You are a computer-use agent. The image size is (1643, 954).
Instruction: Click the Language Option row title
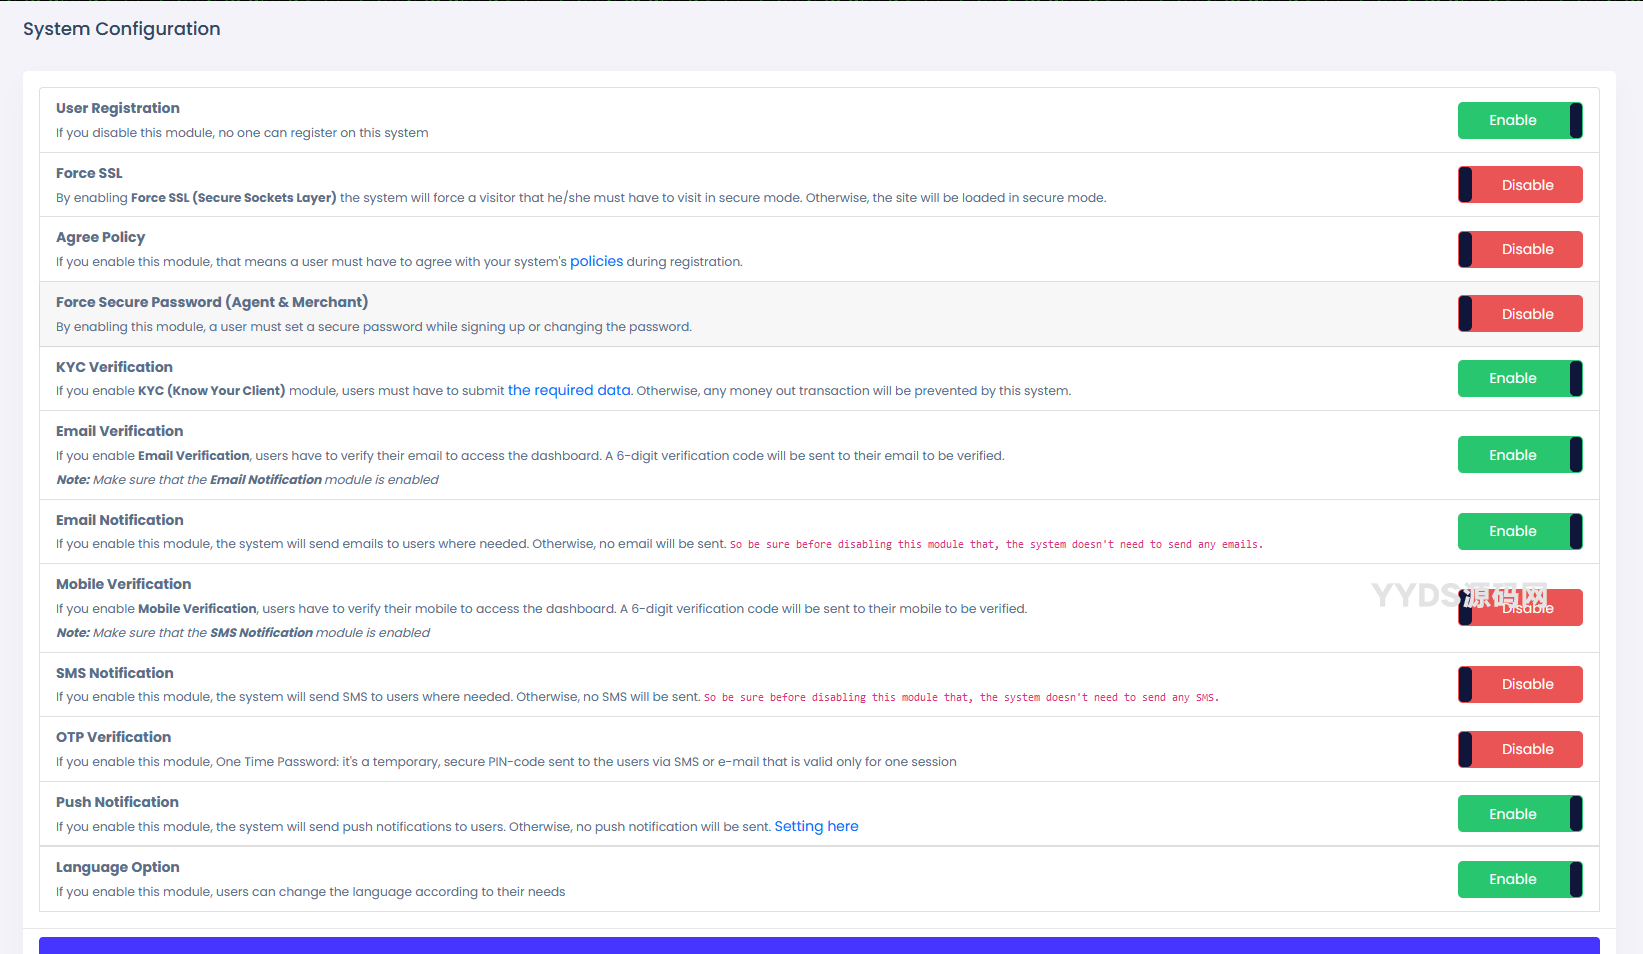point(118,867)
